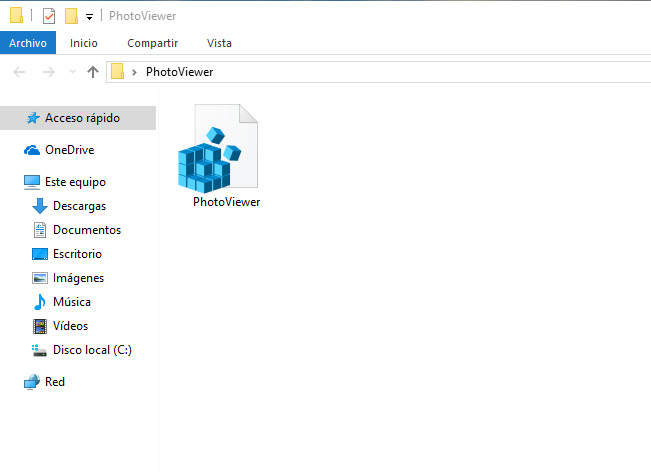Switch to the Compartir ribbon tab
Viewport: 651px width, 472px height.
[x=152, y=43]
